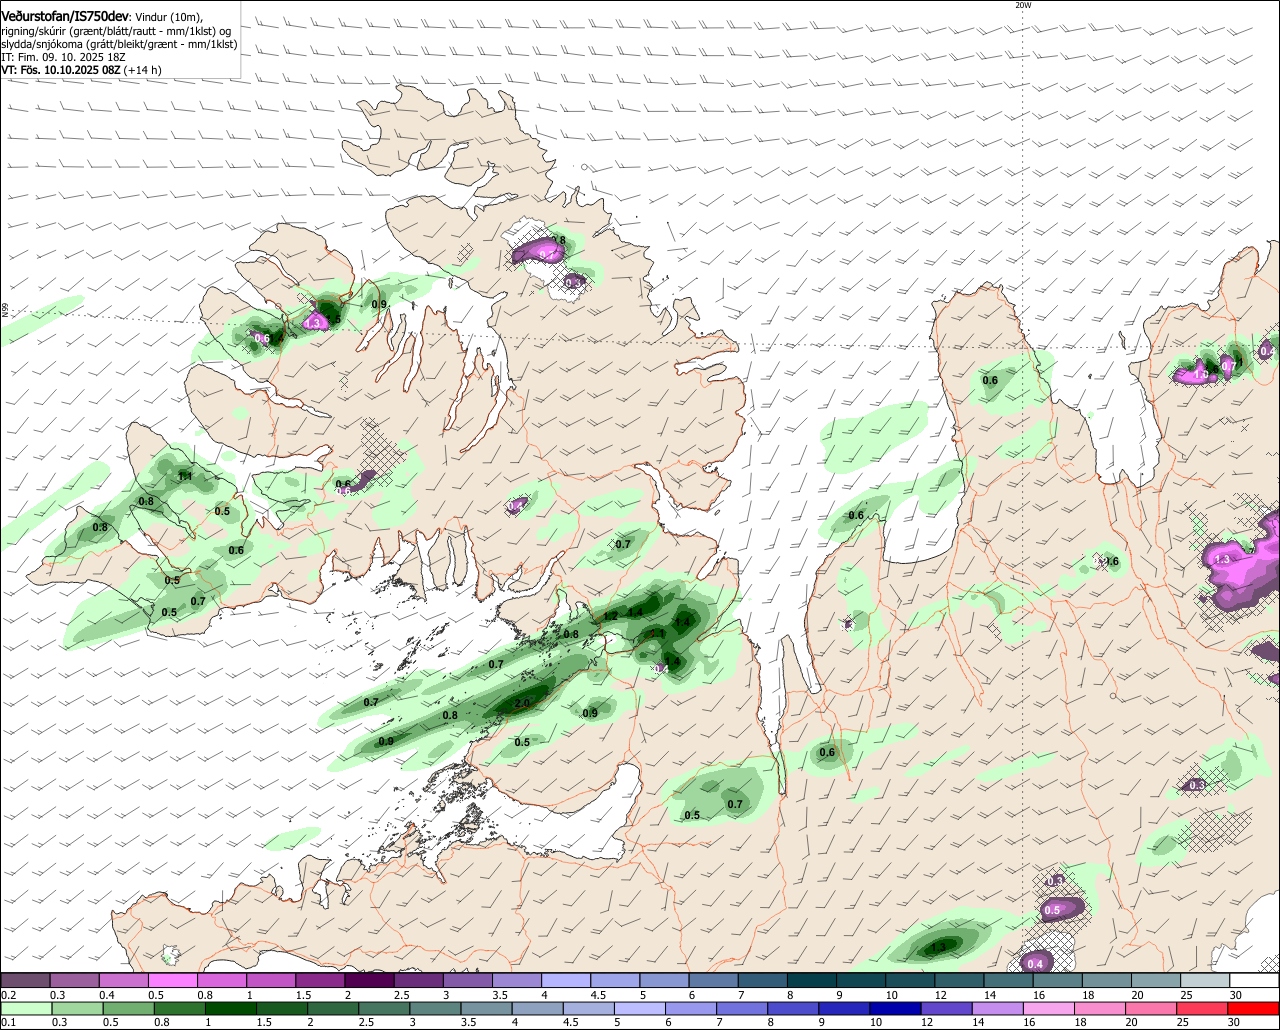Click the white swatch after 30 in top legend

[x=1255, y=981]
